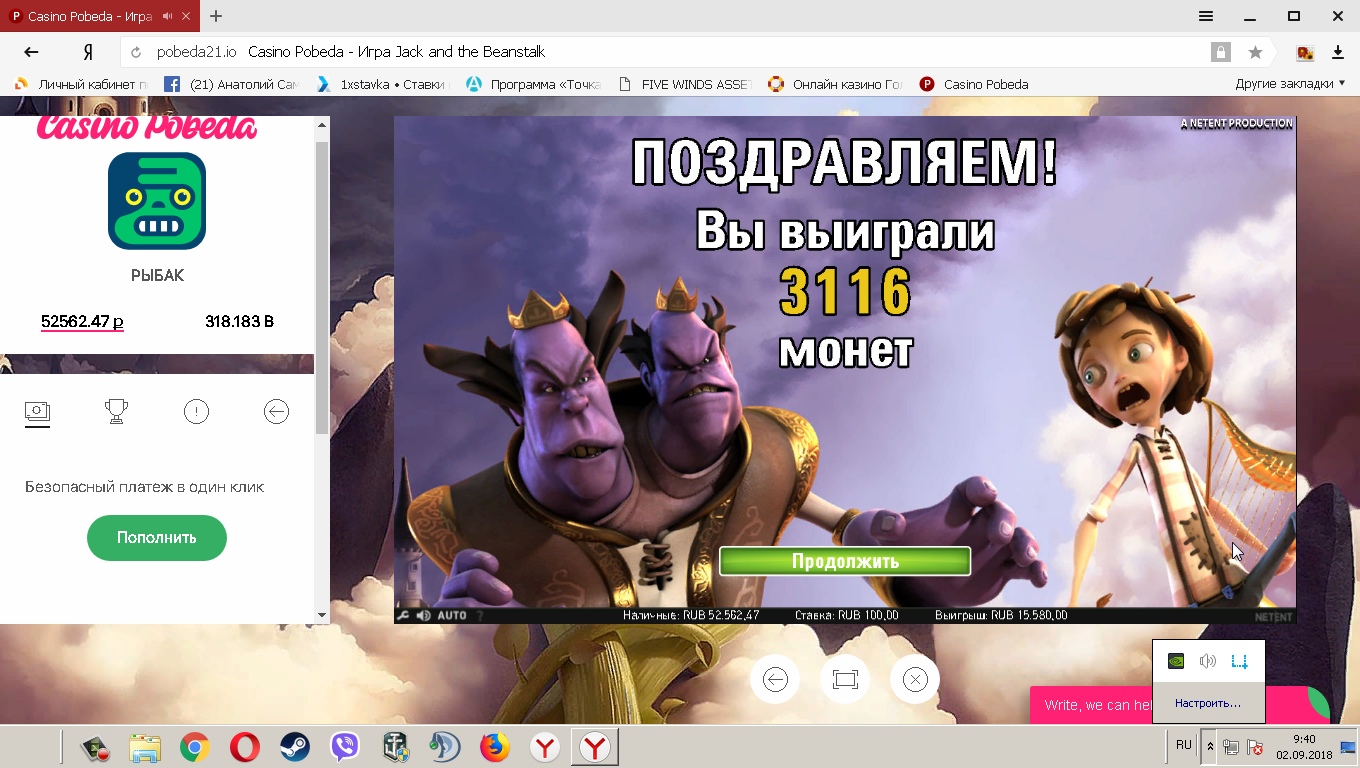Viewport: 1360px width, 768px height.
Task: Open NVIDIA icon in the tray popup
Action: coord(1177,661)
